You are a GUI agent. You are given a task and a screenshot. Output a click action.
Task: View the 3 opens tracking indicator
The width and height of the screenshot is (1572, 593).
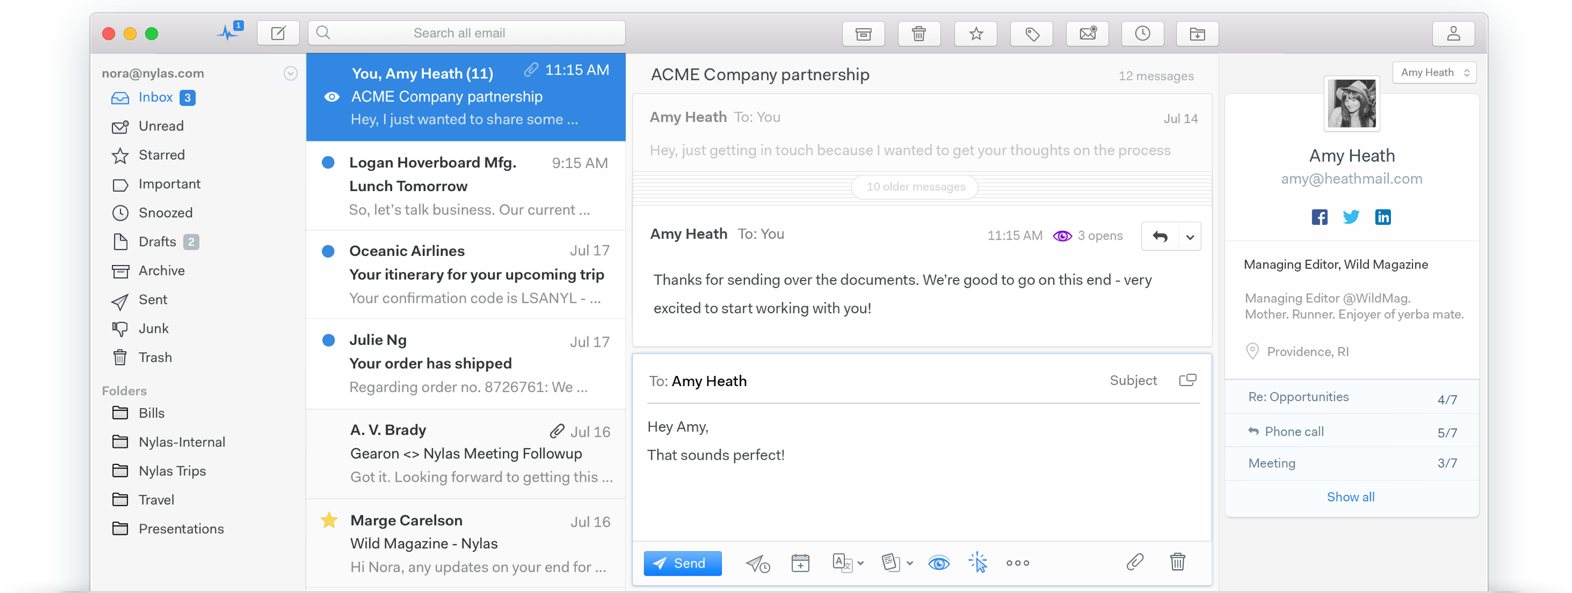pos(1088,236)
